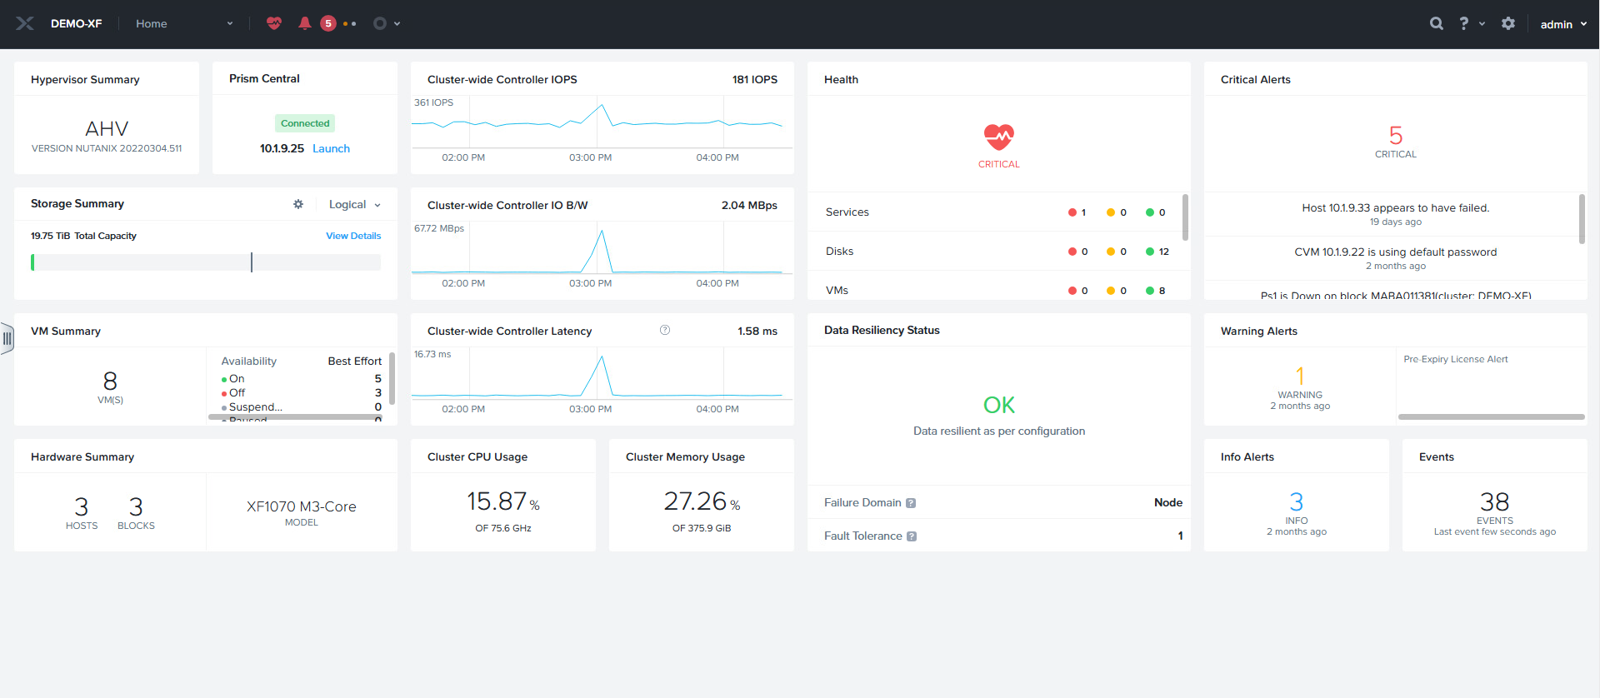The height and width of the screenshot is (698, 1600).
Task: Click the On VMs status row
Action: pyautogui.click(x=301, y=379)
